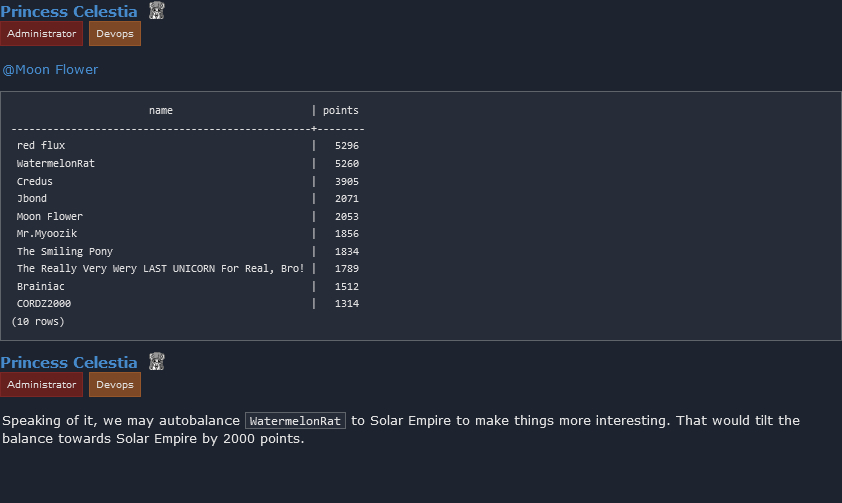Click the Jbond entry with 2071 points
Image resolution: width=842 pixels, height=503 pixels.
click(x=32, y=199)
